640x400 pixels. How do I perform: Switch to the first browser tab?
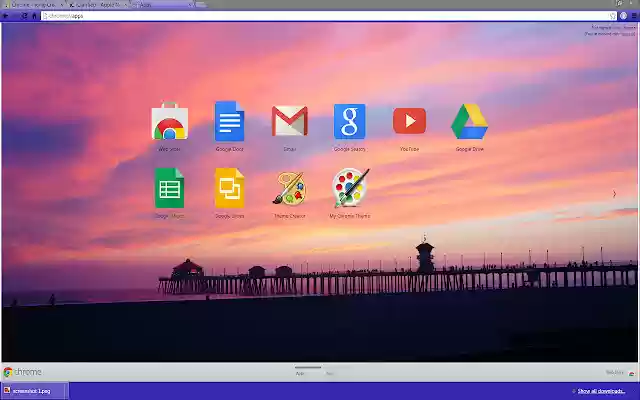pyautogui.click(x=33, y=5)
